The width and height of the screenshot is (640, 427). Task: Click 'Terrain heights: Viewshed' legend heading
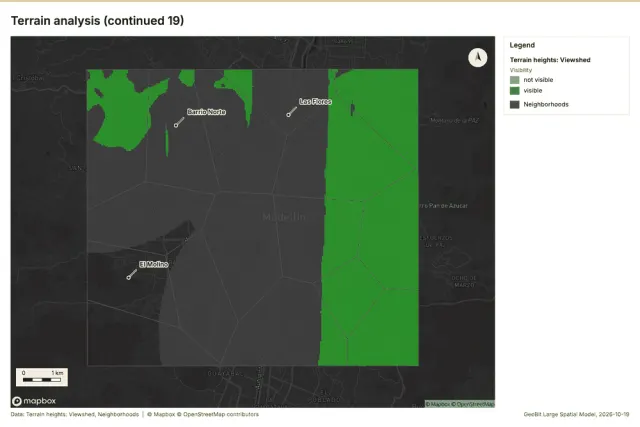pyautogui.click(x=550, y=60)
